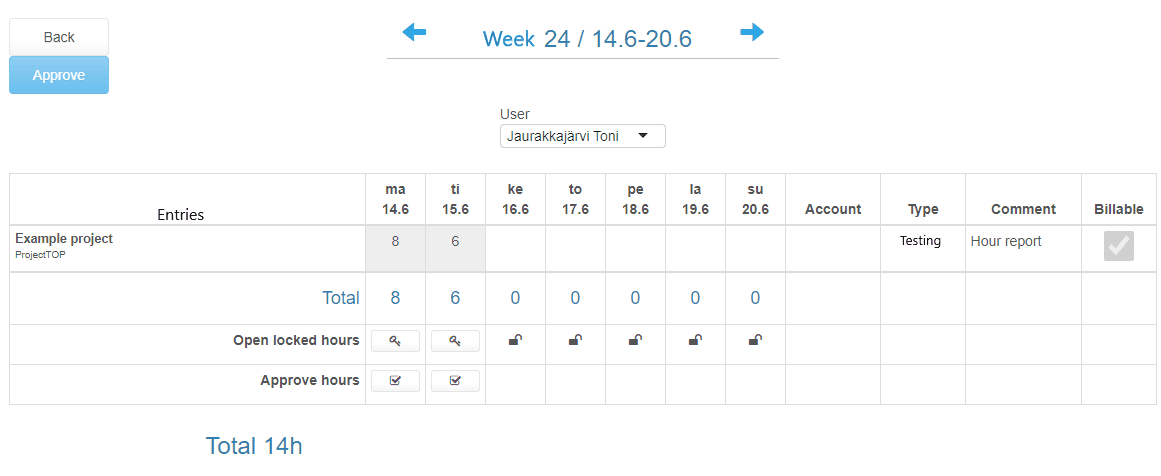Click the unlocked padlock under Wednesday 16.6

(515, 341)
